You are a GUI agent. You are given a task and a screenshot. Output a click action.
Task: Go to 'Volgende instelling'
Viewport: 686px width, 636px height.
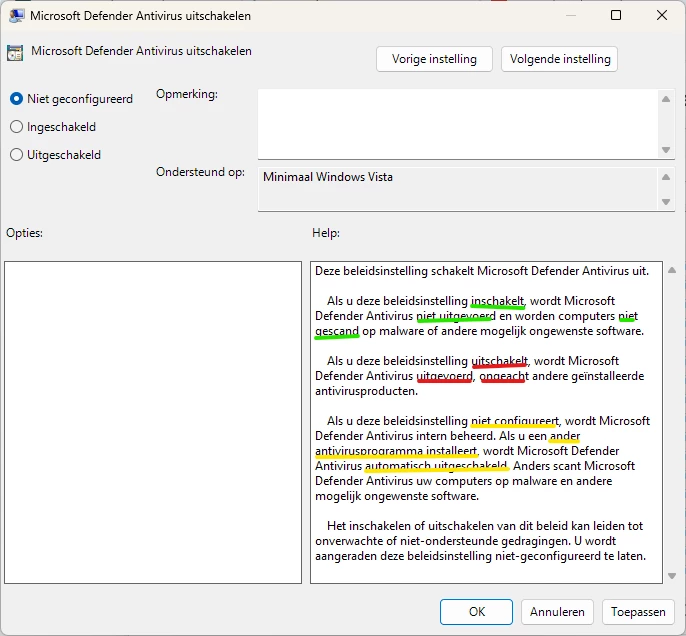click(x=560, y=59)
